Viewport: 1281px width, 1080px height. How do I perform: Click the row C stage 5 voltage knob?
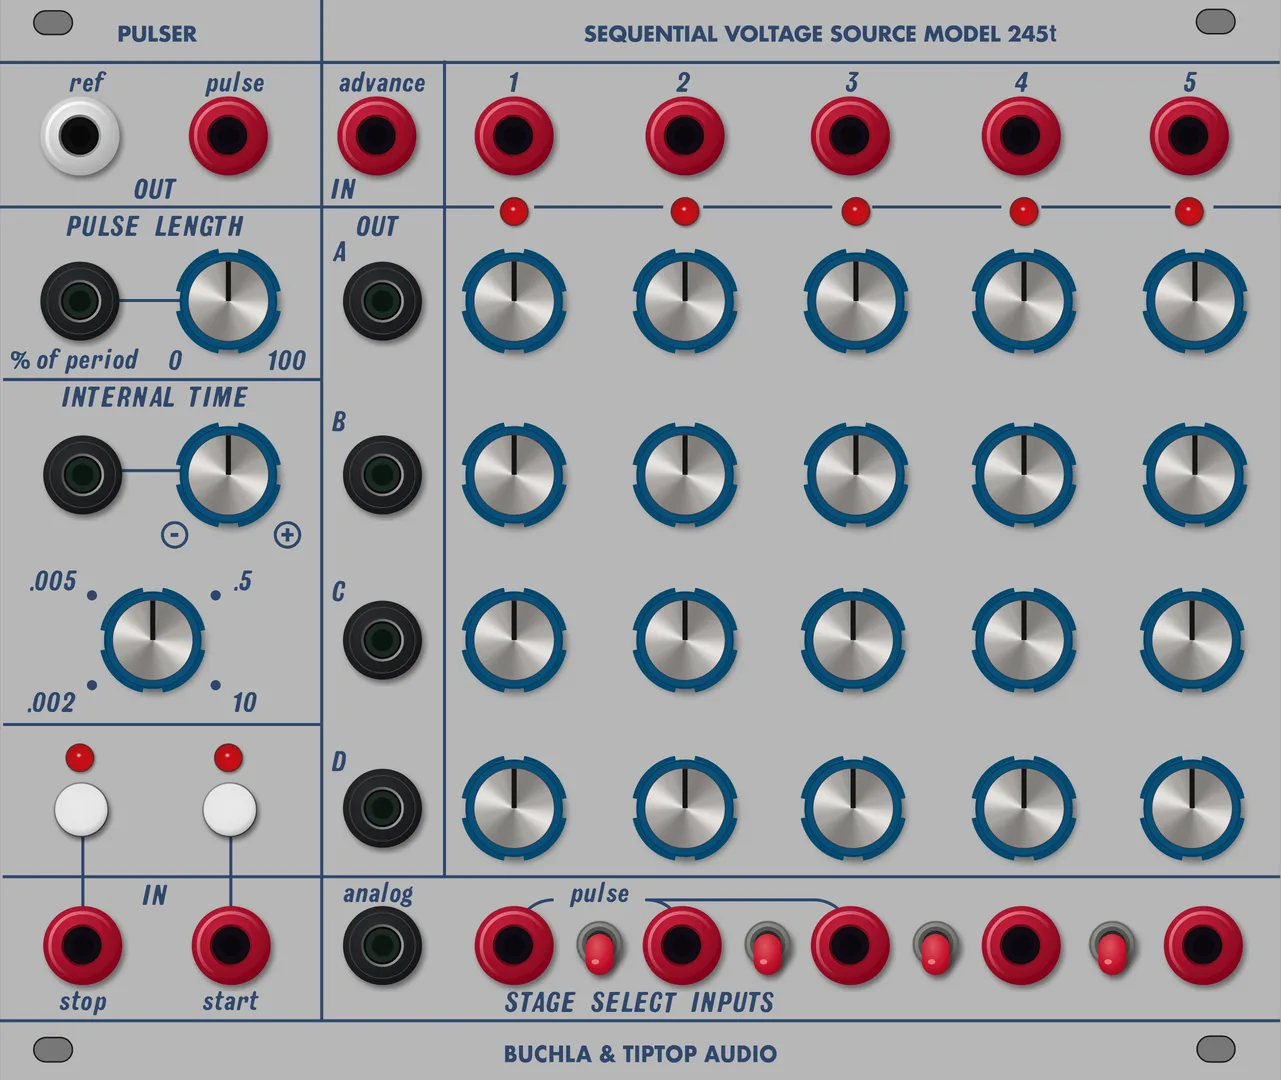[x=1193, y=641]
